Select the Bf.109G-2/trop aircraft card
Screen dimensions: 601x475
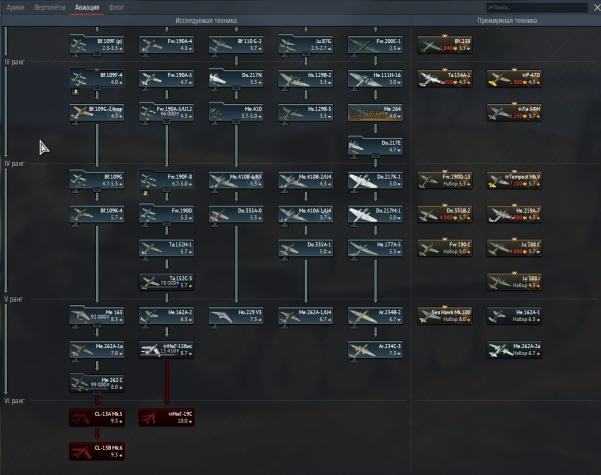(x=97, y=112)
